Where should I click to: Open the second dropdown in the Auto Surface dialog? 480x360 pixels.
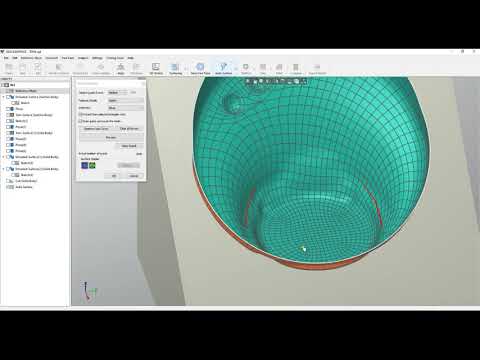coord(126,100)
